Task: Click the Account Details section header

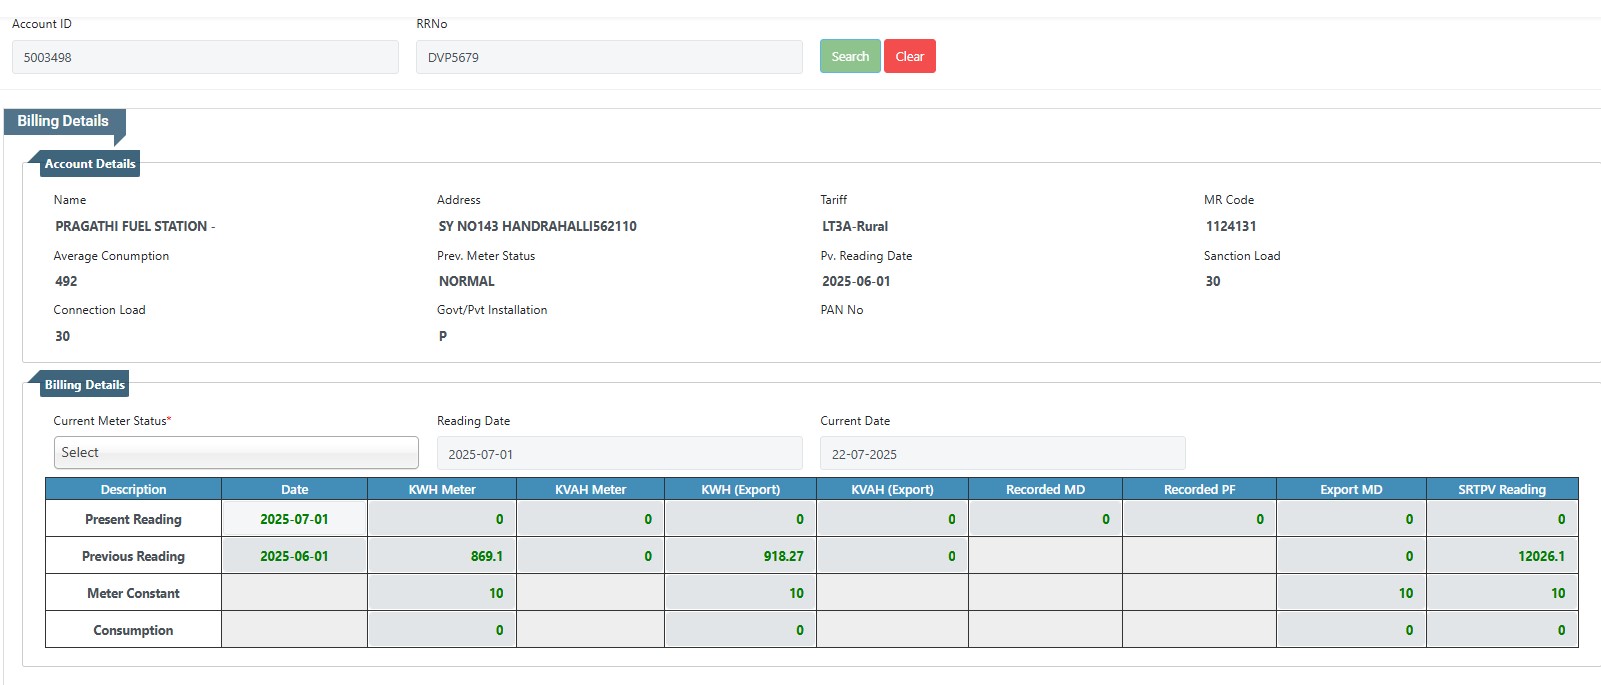Action: click(x=90, y=164)
